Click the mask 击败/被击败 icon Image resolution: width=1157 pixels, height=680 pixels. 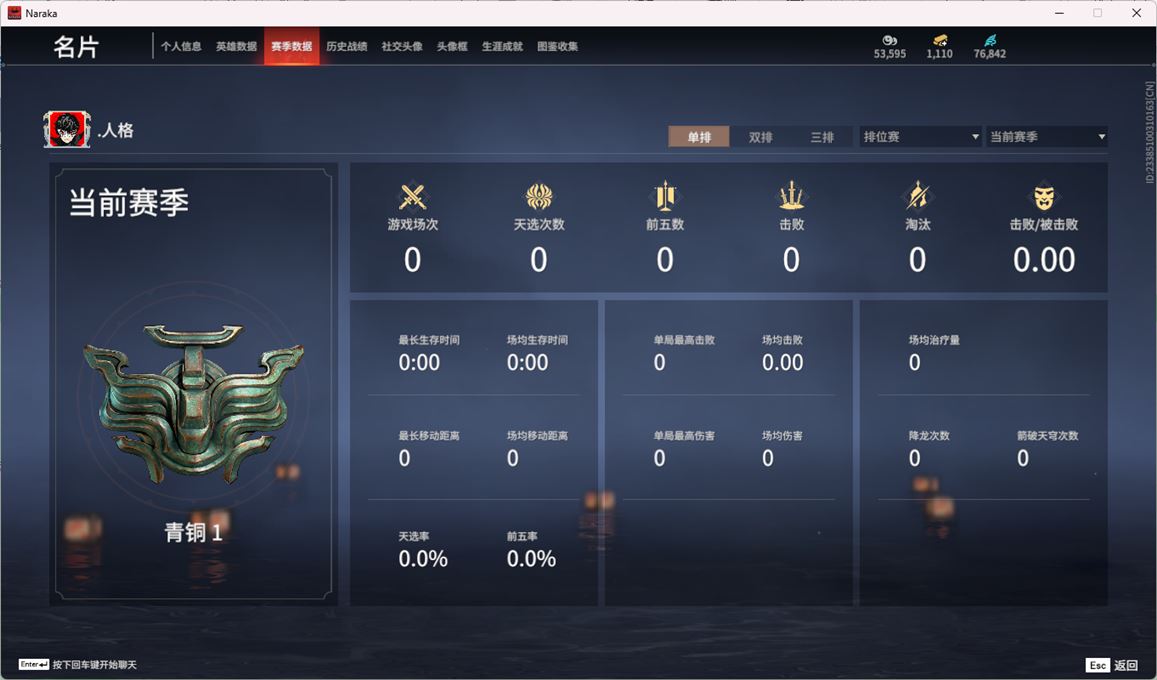(1043, 197)
